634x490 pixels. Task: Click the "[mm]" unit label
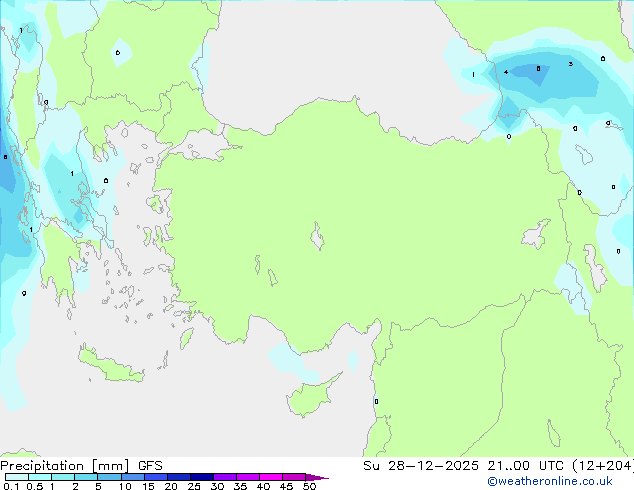[x=110, y=466]
